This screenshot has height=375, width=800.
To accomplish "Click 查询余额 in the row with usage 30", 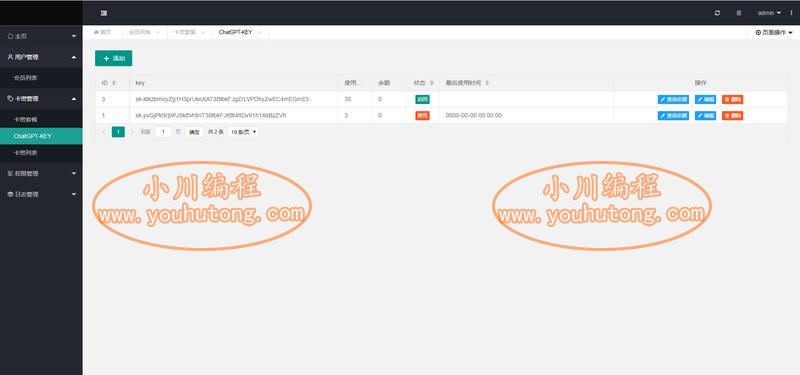I will (x=673, y=99).
